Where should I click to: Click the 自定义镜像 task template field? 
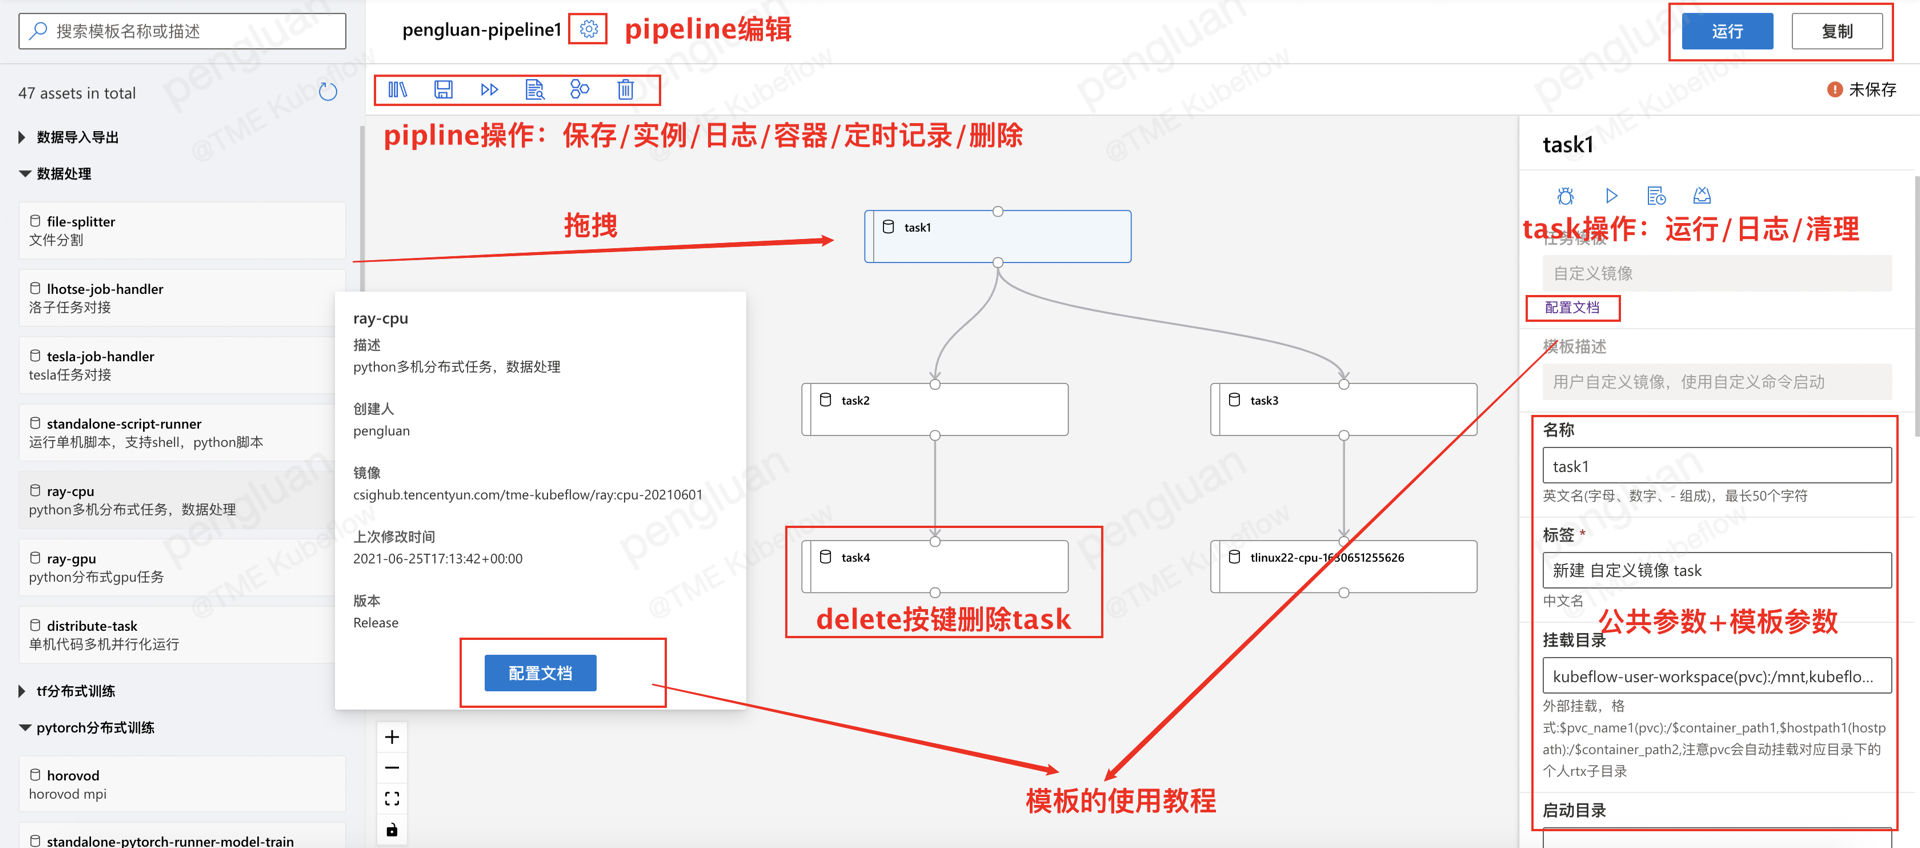click(1717, 273)
